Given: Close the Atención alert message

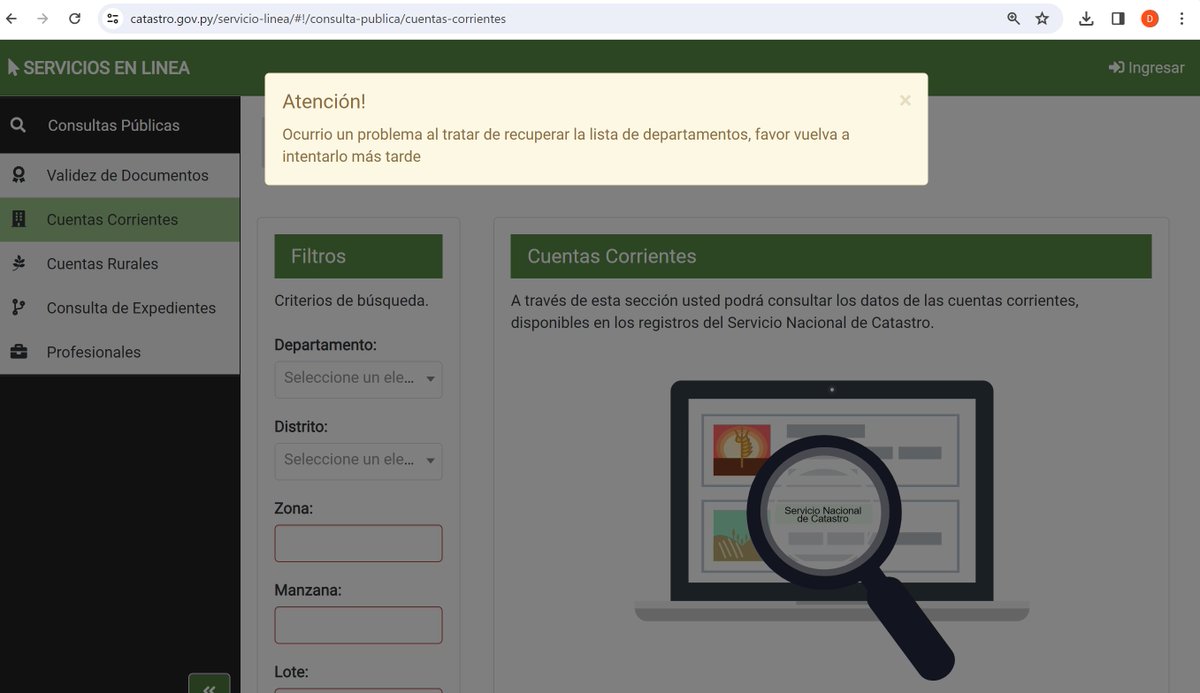Looking at the screenshot, I should [905, 100].
